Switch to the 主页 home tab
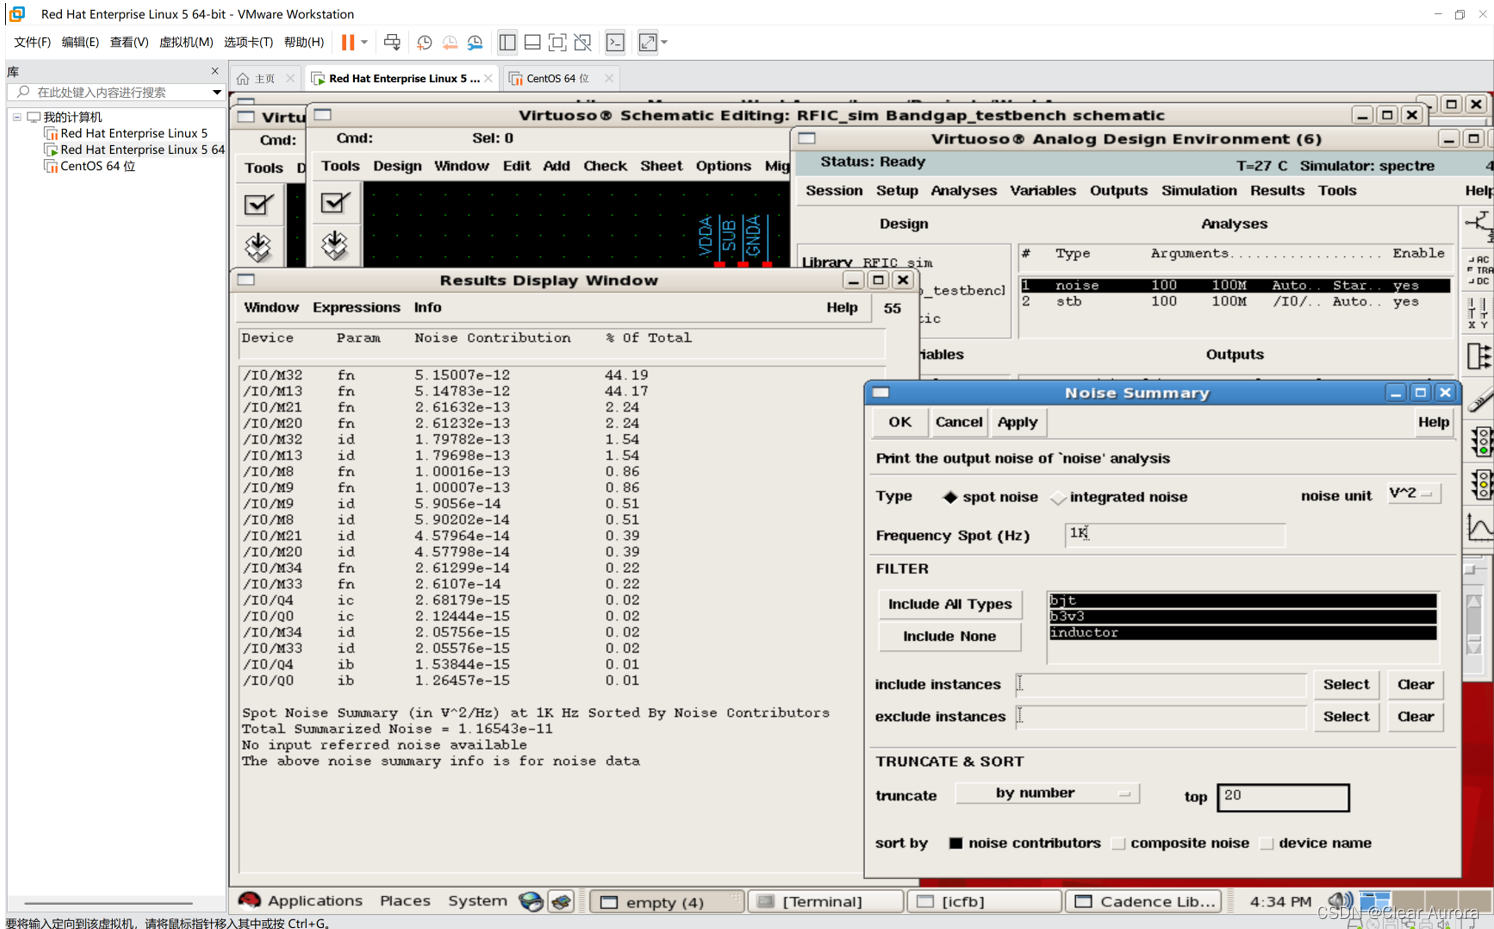This screenshot has height=929, width=1494. coord(264,78)
